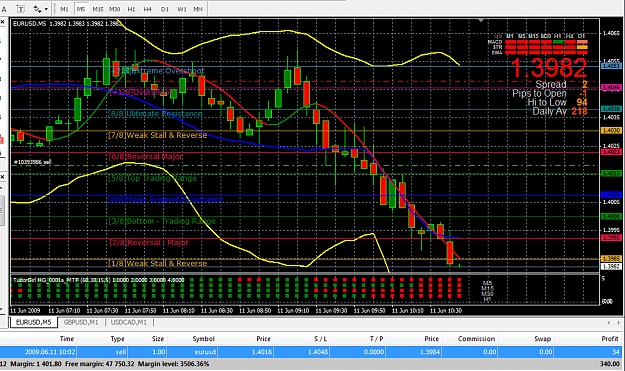625x371 pixels.
Task: Sort trades by S / L column
Action: pos(302,339)
